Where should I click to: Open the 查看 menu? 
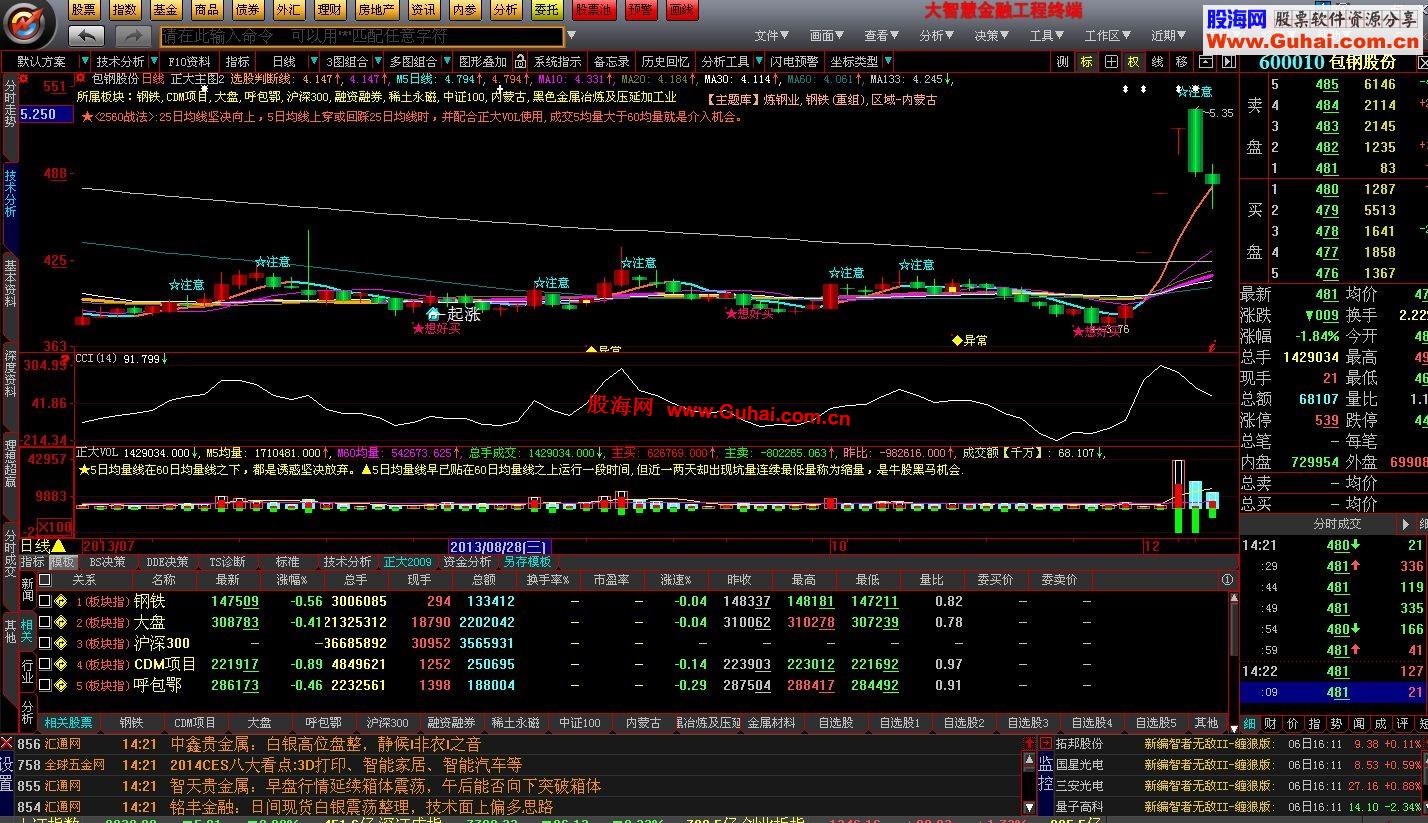(881, 36)
